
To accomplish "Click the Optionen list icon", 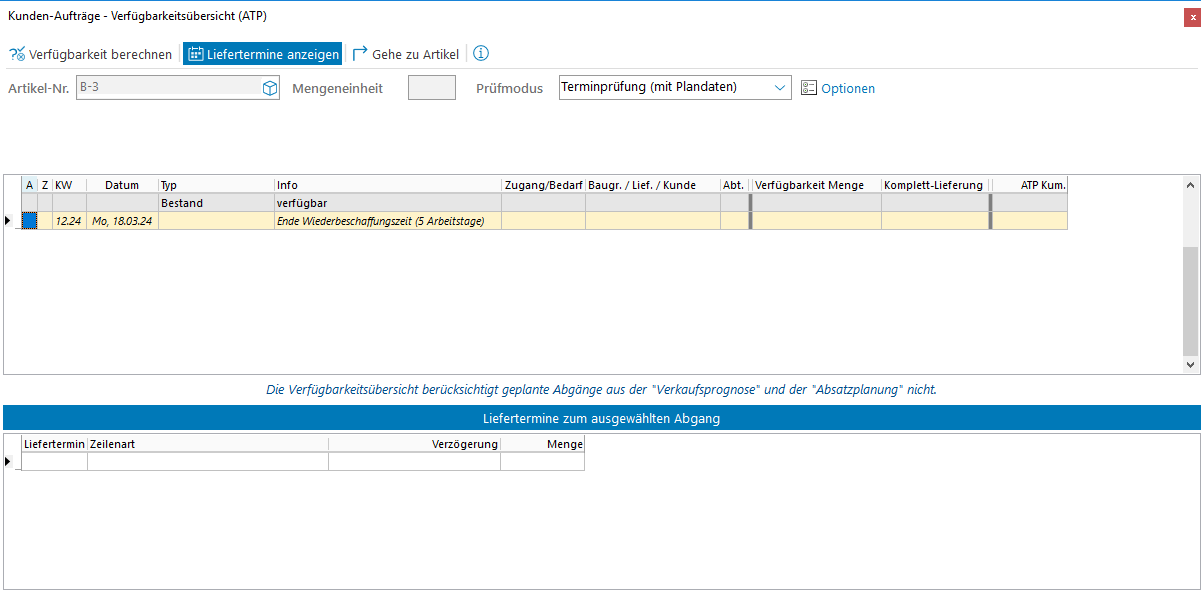I will coord(809,88).
